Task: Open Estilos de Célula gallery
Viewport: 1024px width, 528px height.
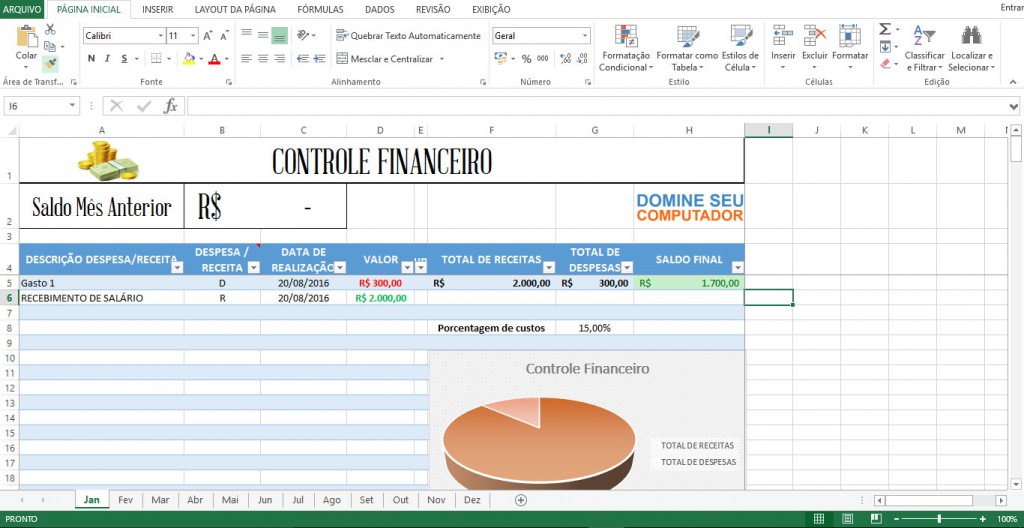Action: click(x=741, y=49)
